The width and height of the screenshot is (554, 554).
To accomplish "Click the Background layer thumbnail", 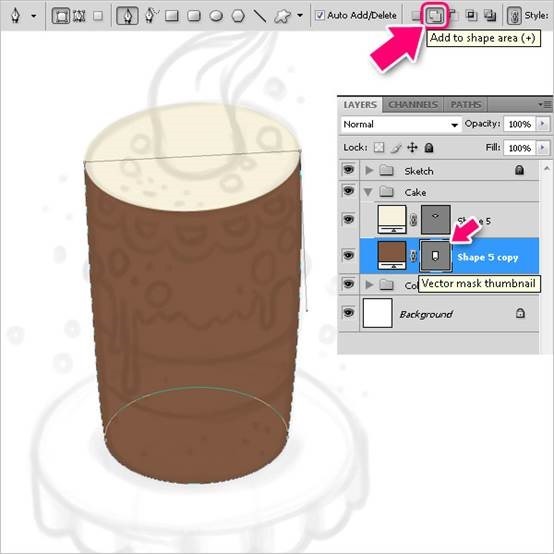I will click(x=378, y=313).
